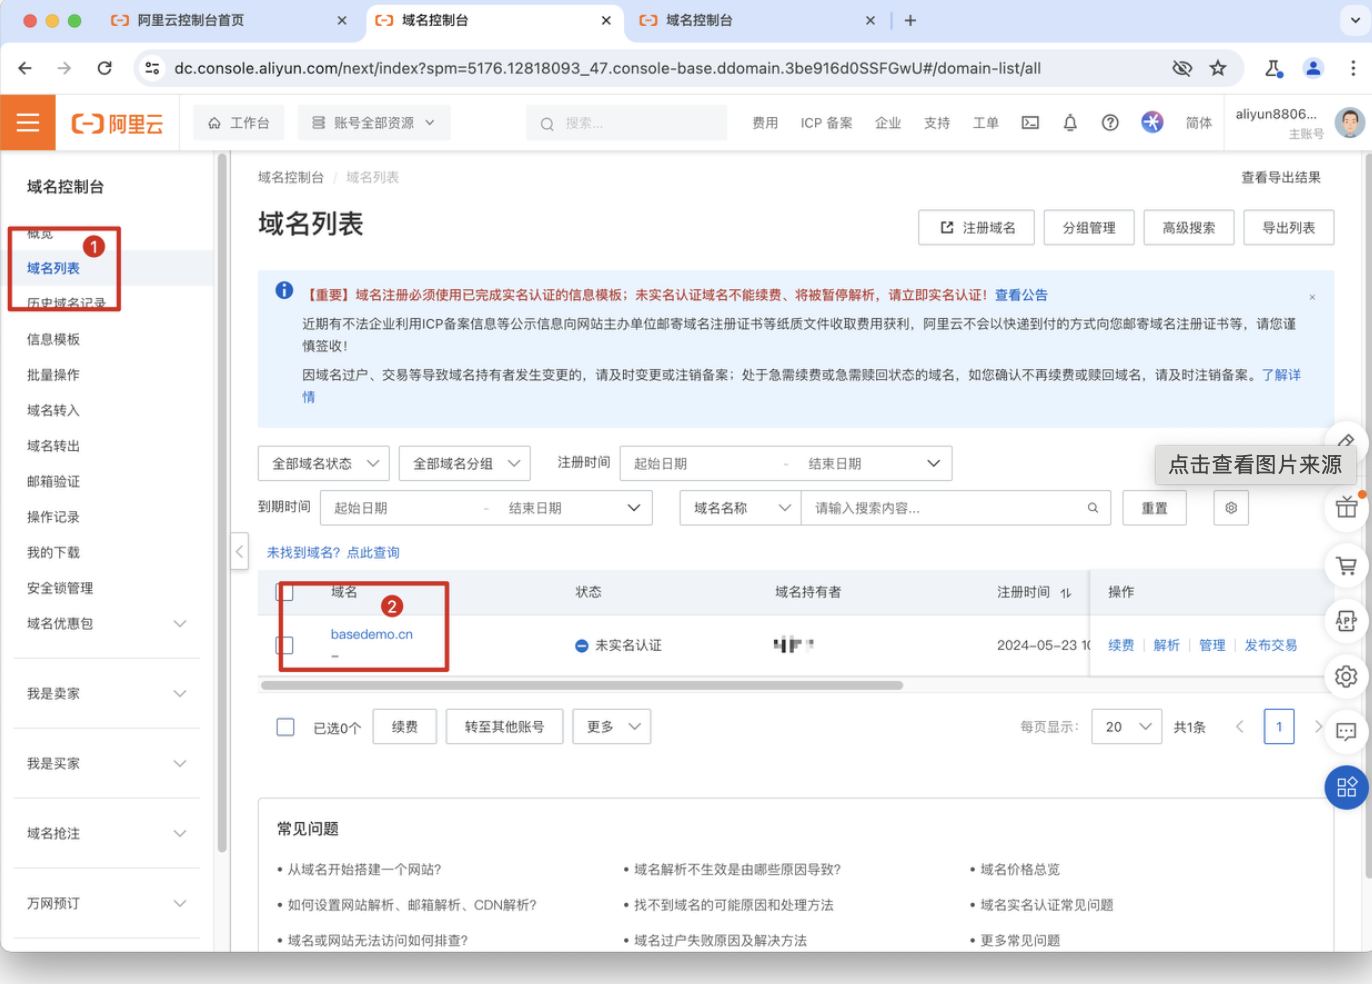Tick the bottom checkbox next to 已选0个

[x=286, y=727]
